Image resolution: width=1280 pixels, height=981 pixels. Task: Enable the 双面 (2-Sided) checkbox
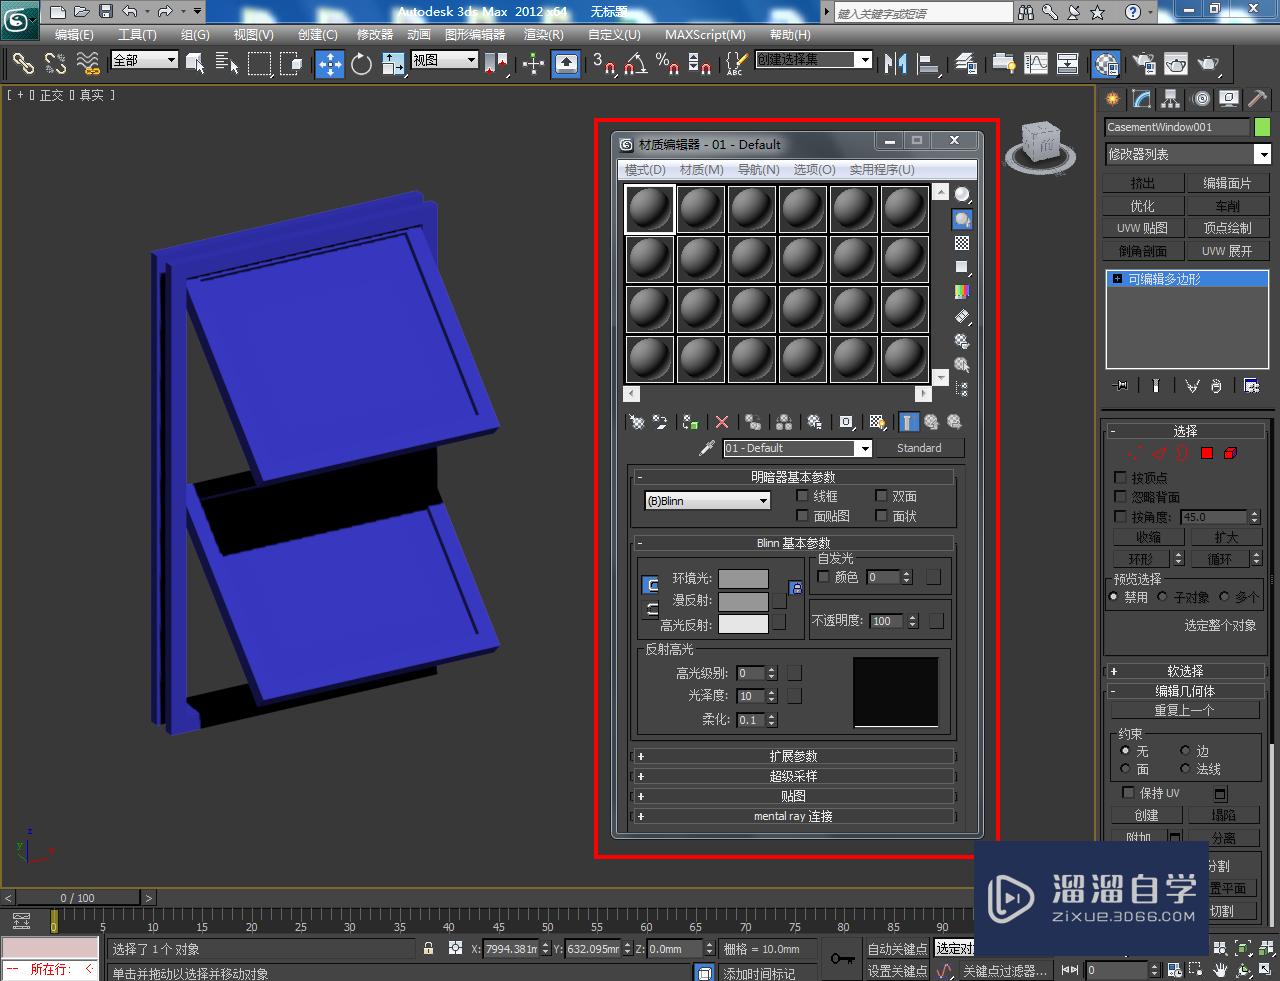coord(881,496)
